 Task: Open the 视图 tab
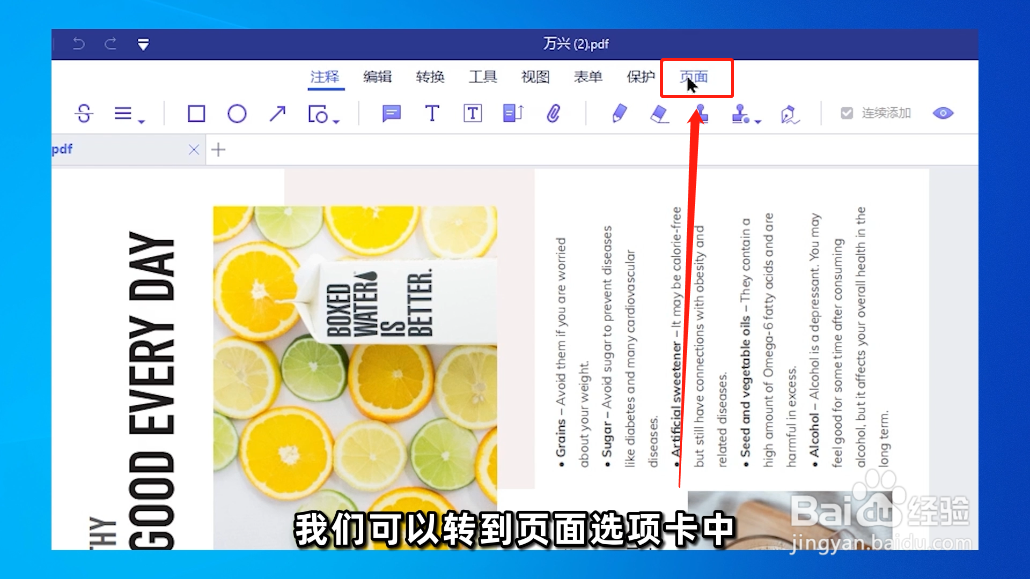(536, 76)
